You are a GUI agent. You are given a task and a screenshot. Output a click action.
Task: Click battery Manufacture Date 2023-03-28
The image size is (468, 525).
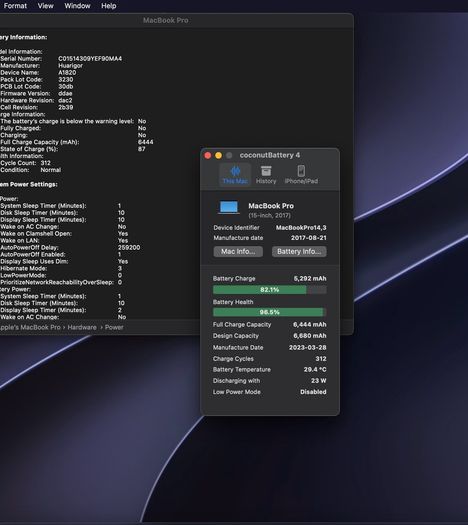(308, 348)
